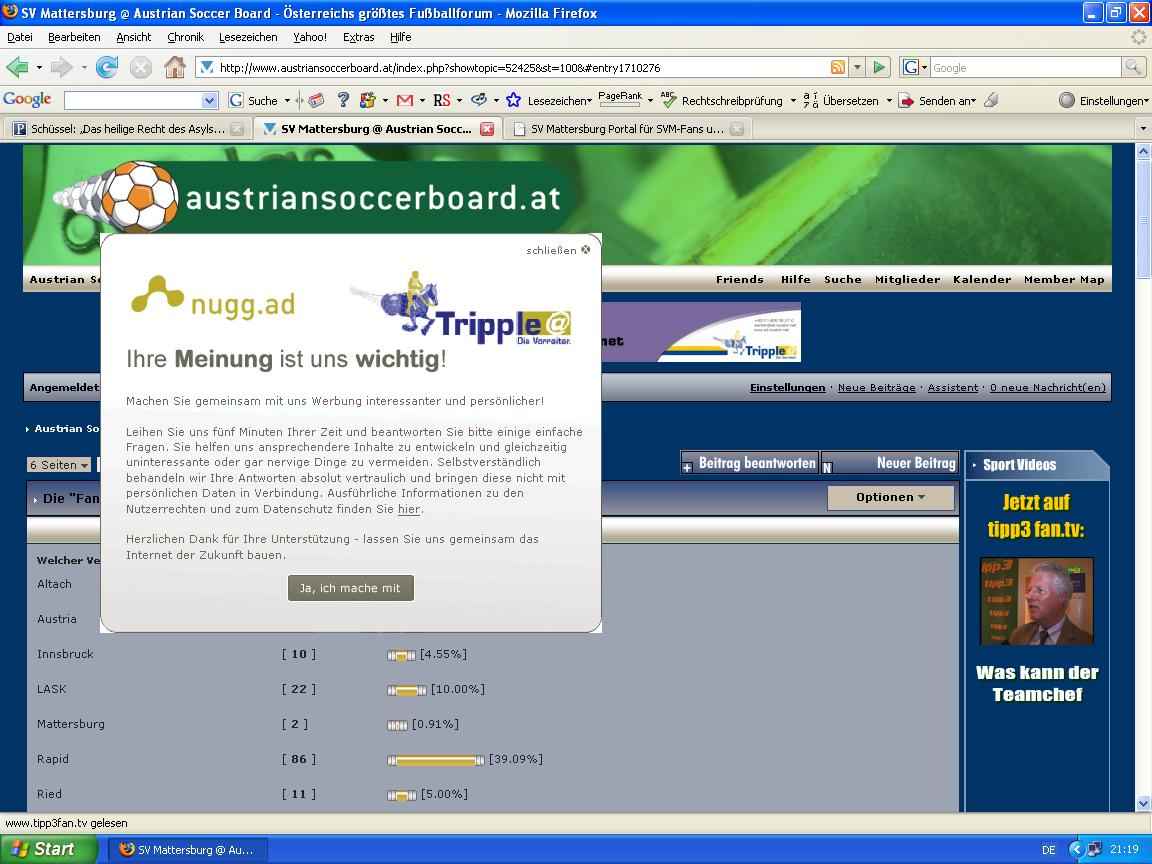Switch to the Schüssel tab
The width and height of the screenshot is (1152, 864).
[x=128, y=129]
